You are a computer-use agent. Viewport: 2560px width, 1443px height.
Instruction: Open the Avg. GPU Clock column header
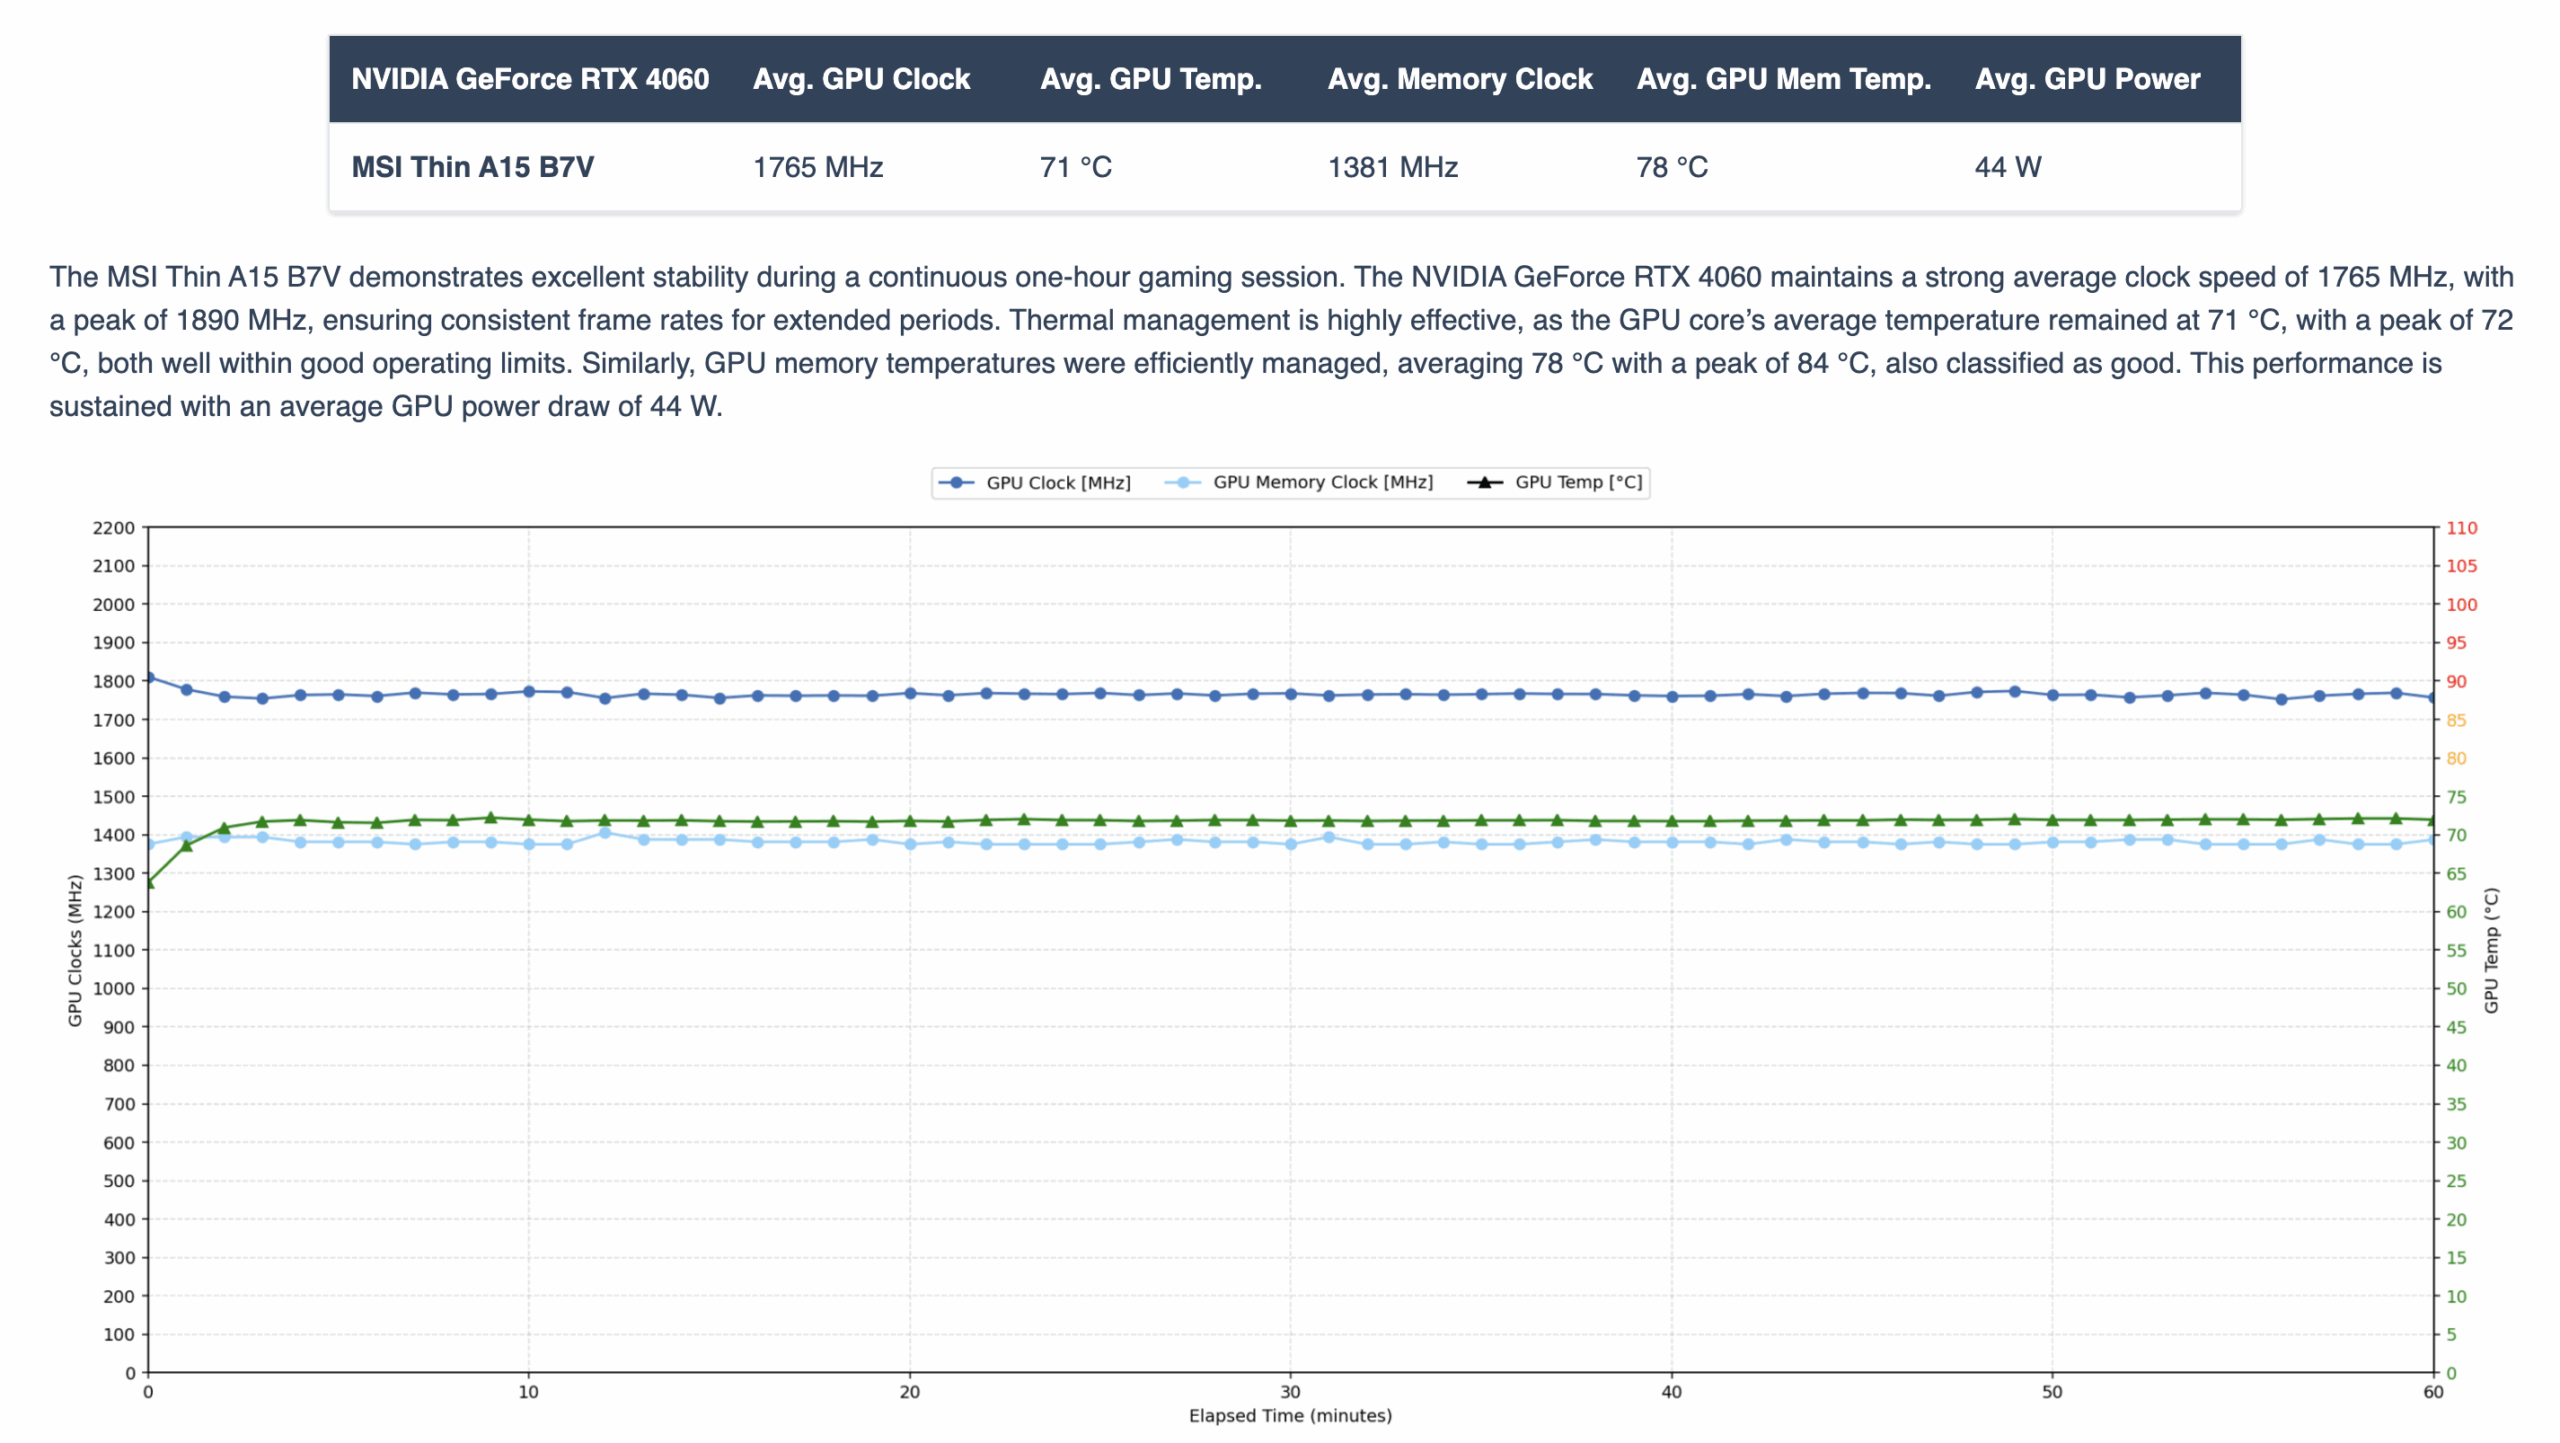pos(862,78)
